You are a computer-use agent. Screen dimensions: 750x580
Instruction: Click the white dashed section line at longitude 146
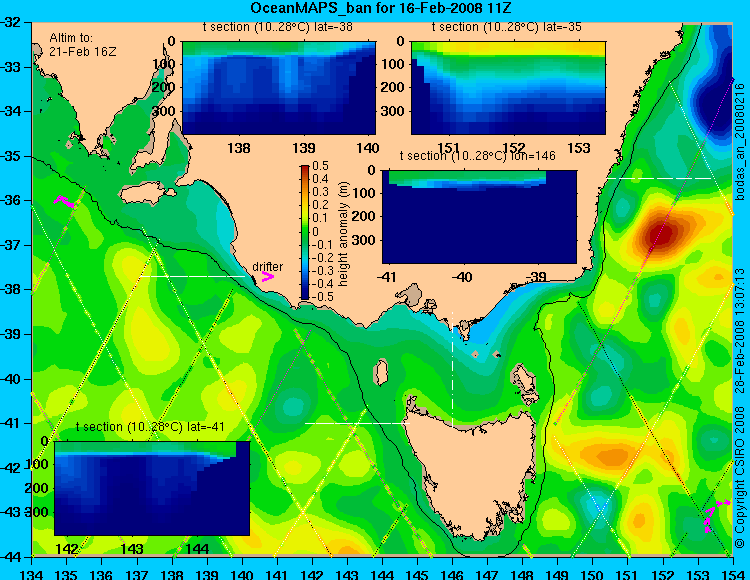pos(452,369)
